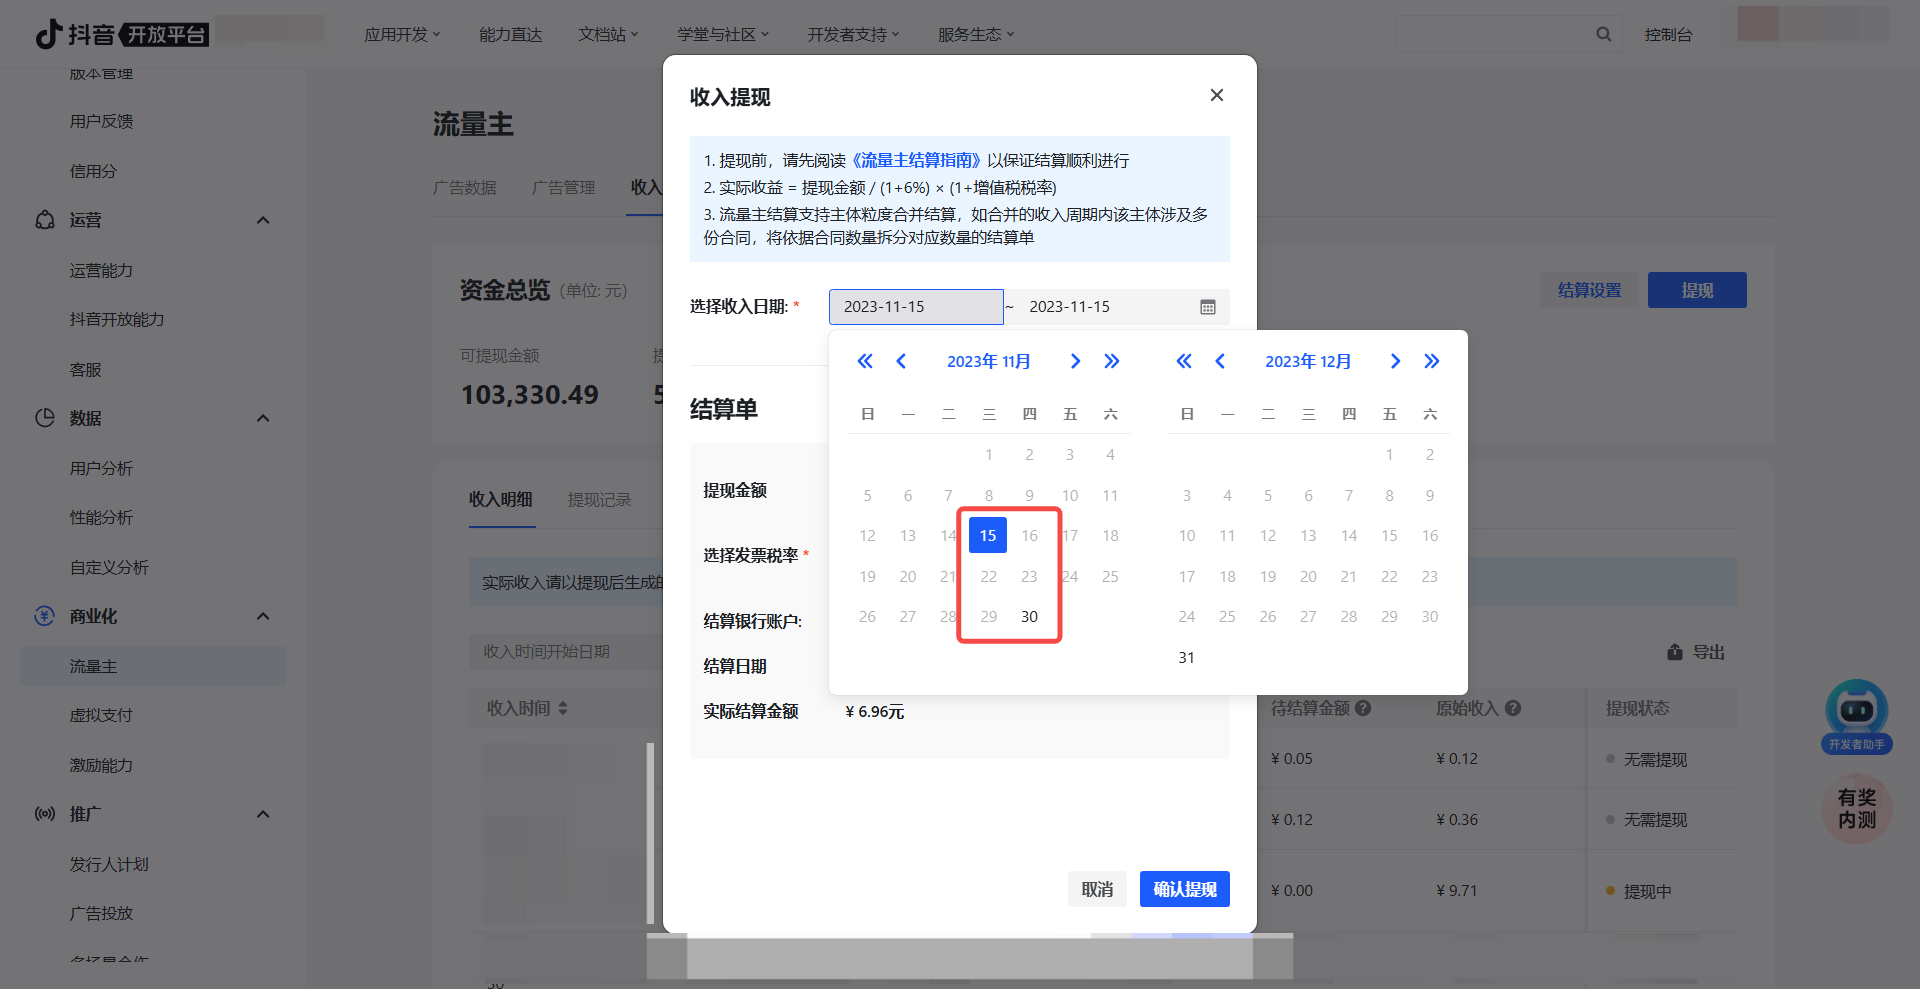
Task: Sort by 收入时间 column arrows
Action: pos(563,708)
